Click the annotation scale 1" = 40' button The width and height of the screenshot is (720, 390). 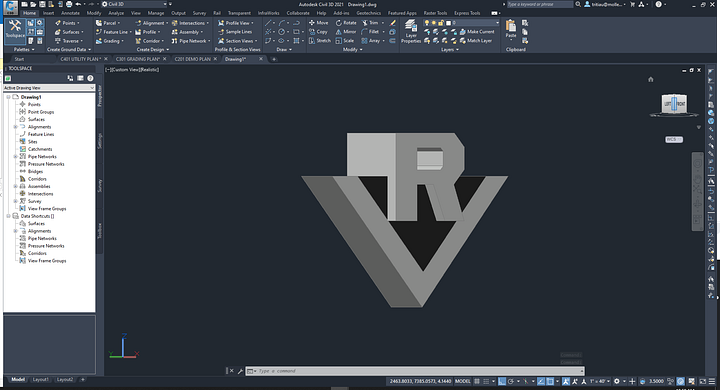click(600, 381)
